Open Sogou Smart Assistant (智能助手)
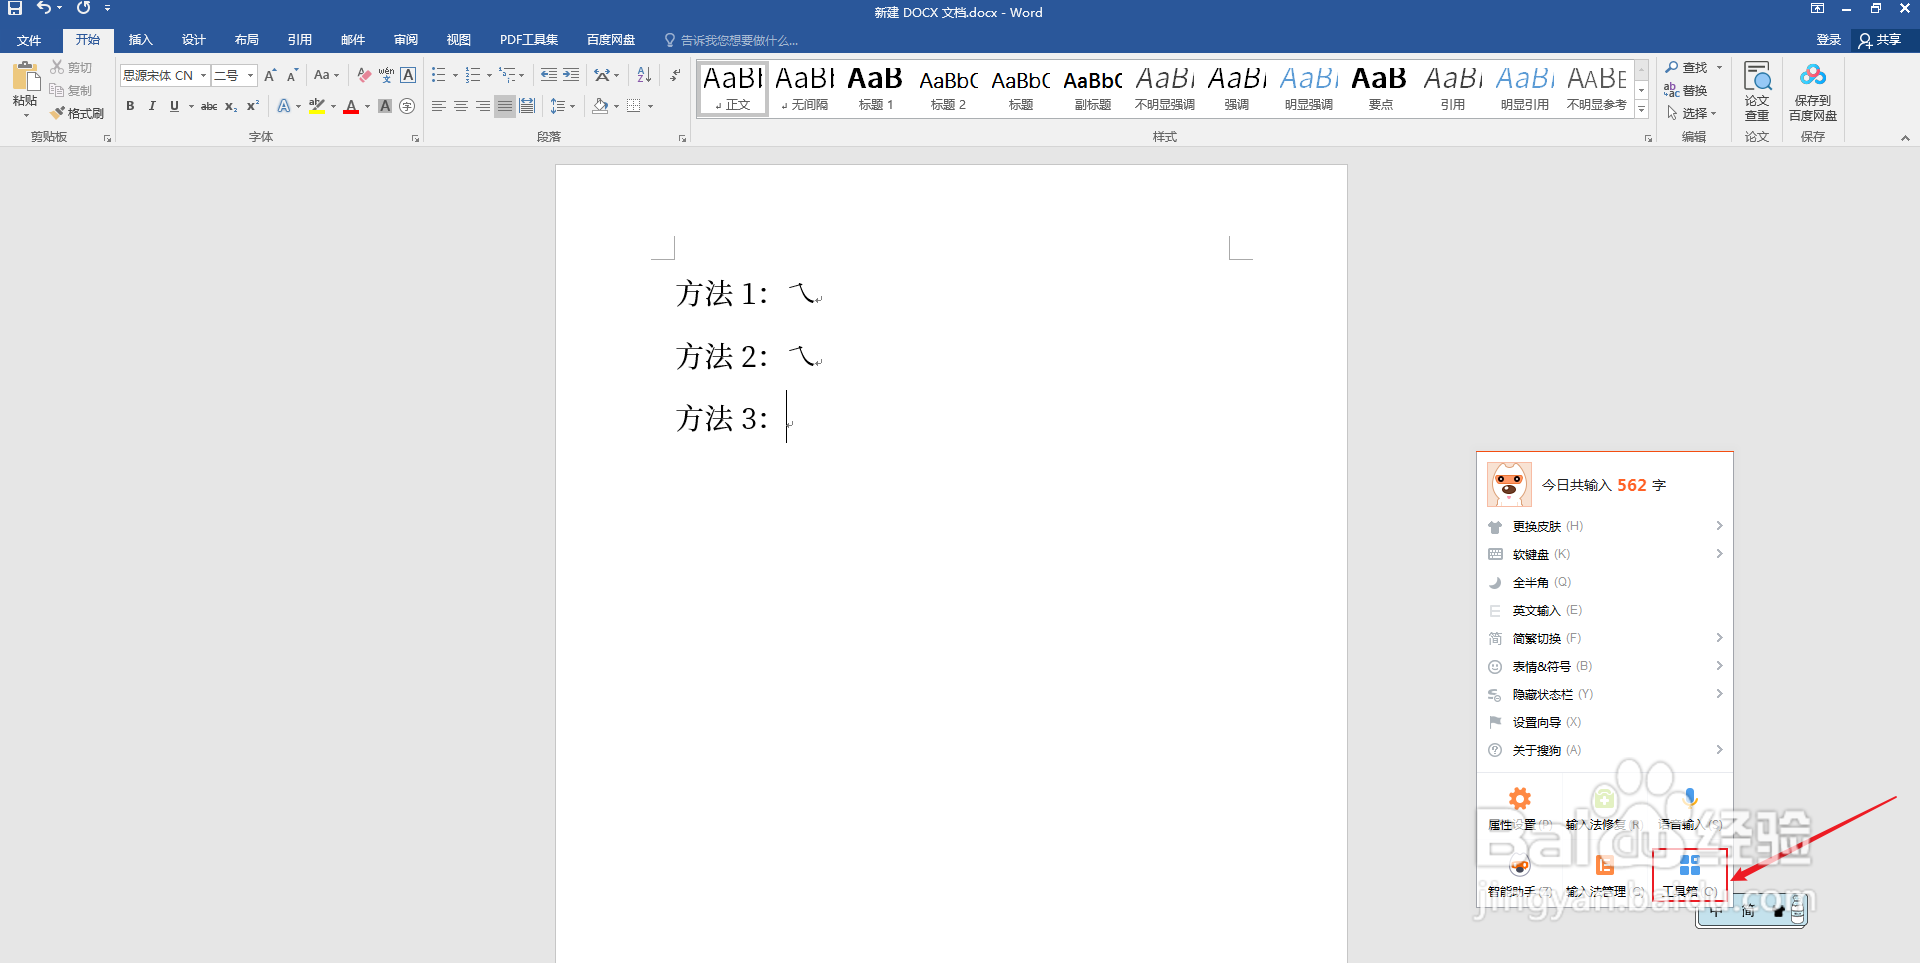Viewport: 1920px width, 963px height. (1520, 875)
